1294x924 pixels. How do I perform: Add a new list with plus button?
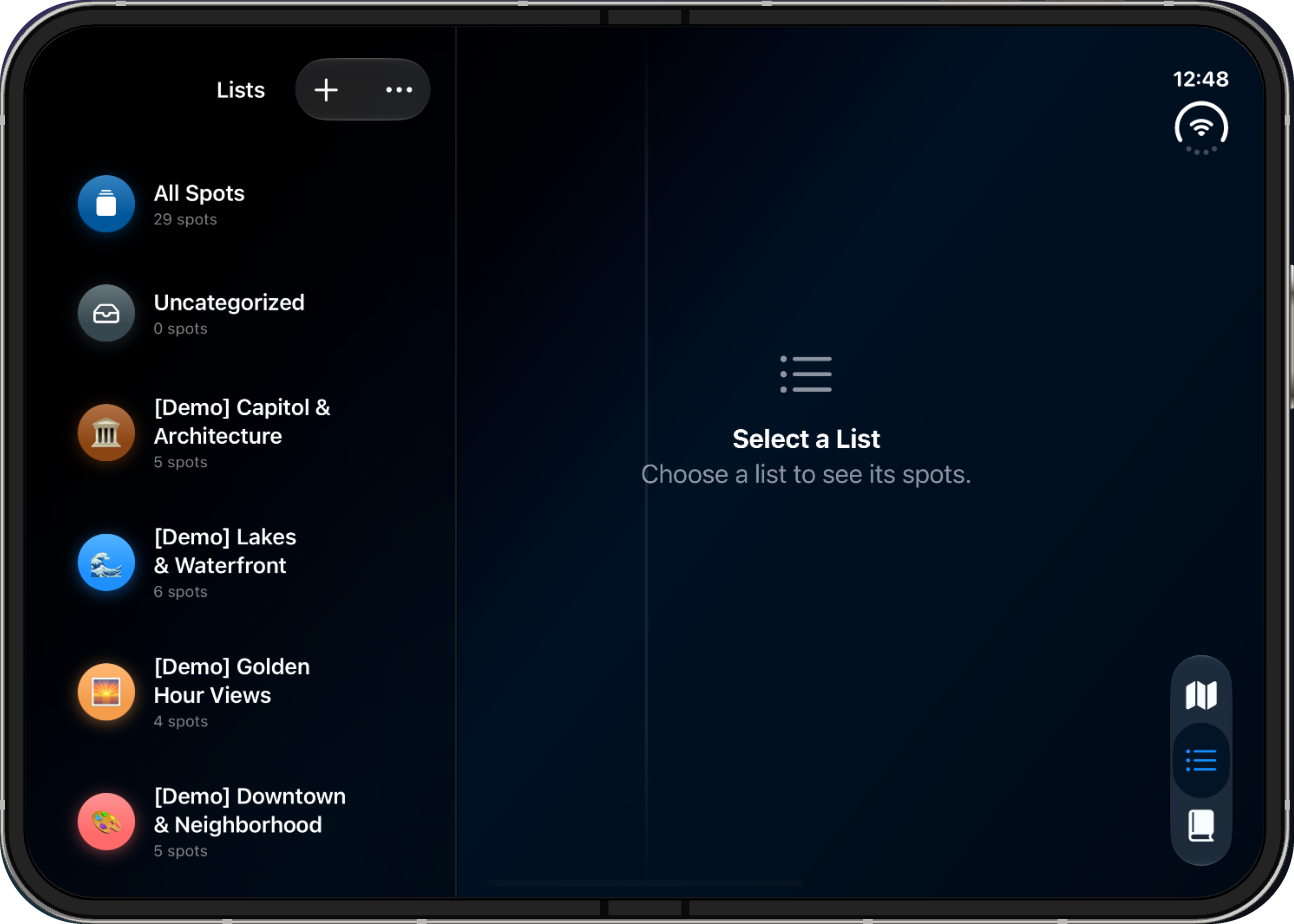326,90
